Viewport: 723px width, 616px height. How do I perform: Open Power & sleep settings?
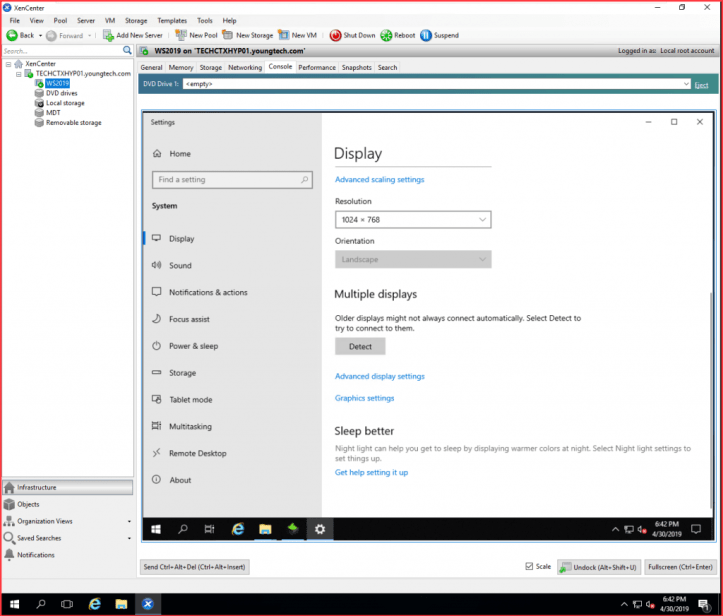[193, 346]
